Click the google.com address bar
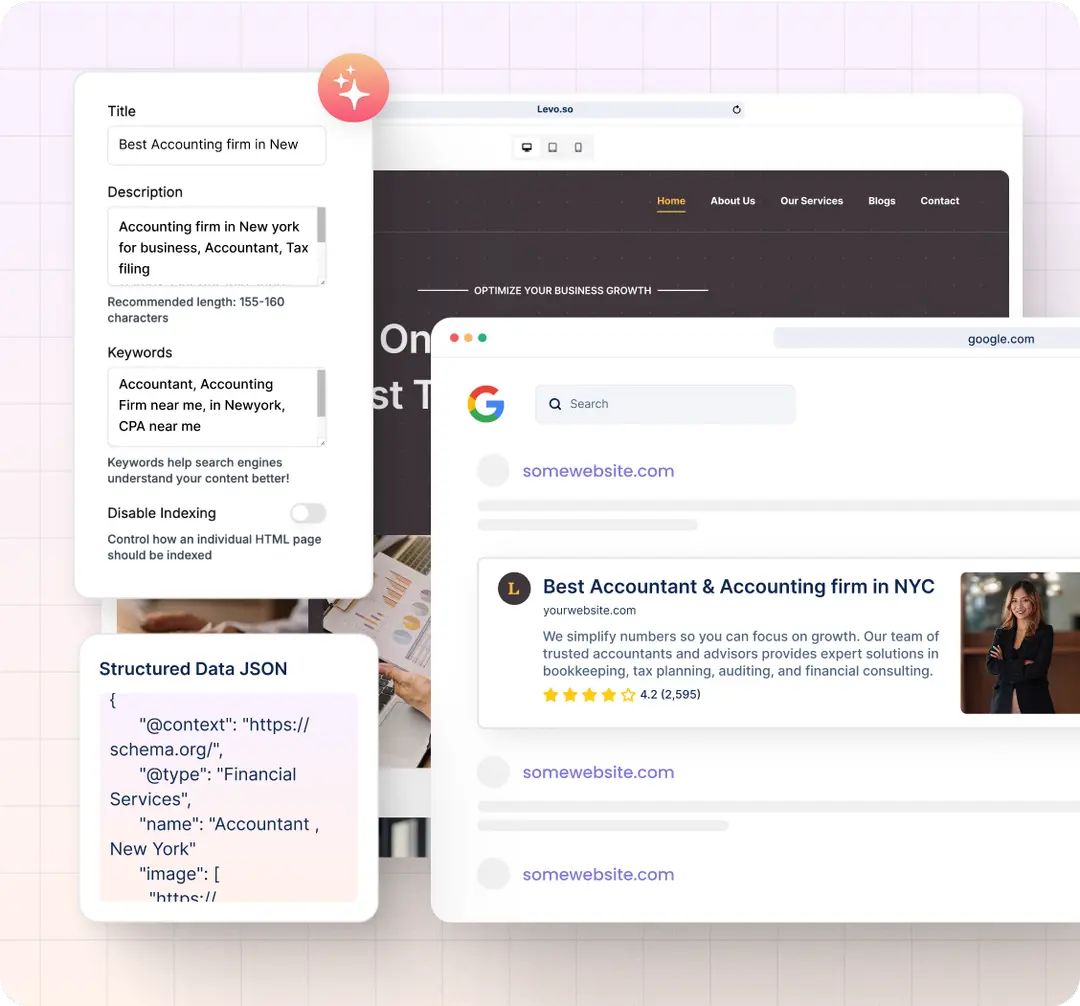Image resolution: width=1080 pixels, height=1006 pixels. (x=926, y=339)
